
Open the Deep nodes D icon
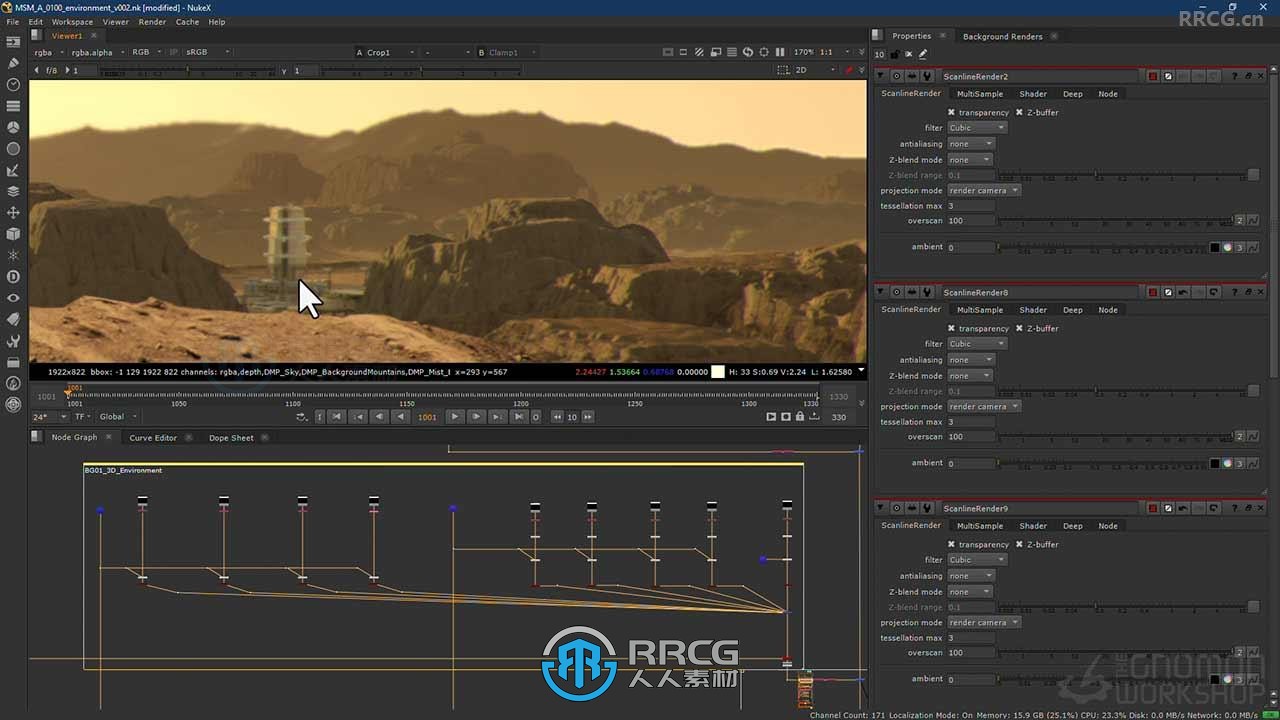(13, 276)
